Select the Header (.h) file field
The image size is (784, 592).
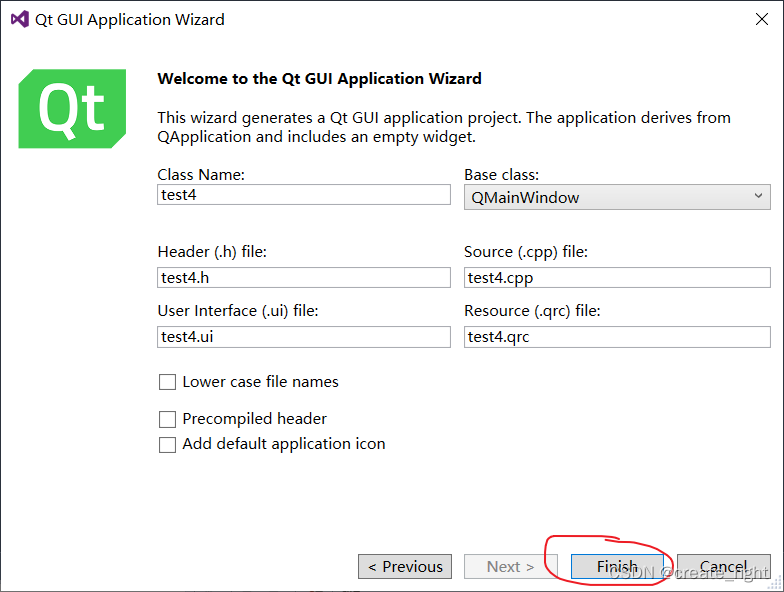click(304, 278)
